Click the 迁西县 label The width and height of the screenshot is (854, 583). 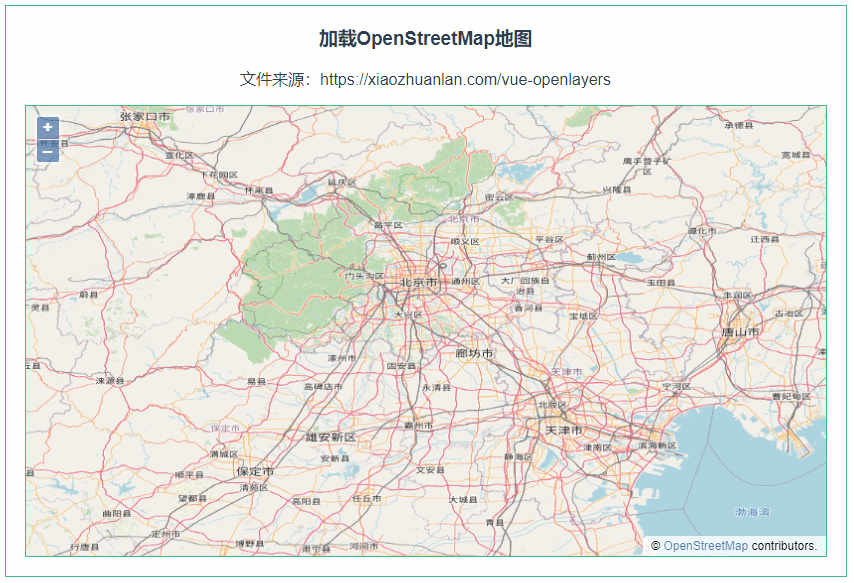click(x=765, y=239)
